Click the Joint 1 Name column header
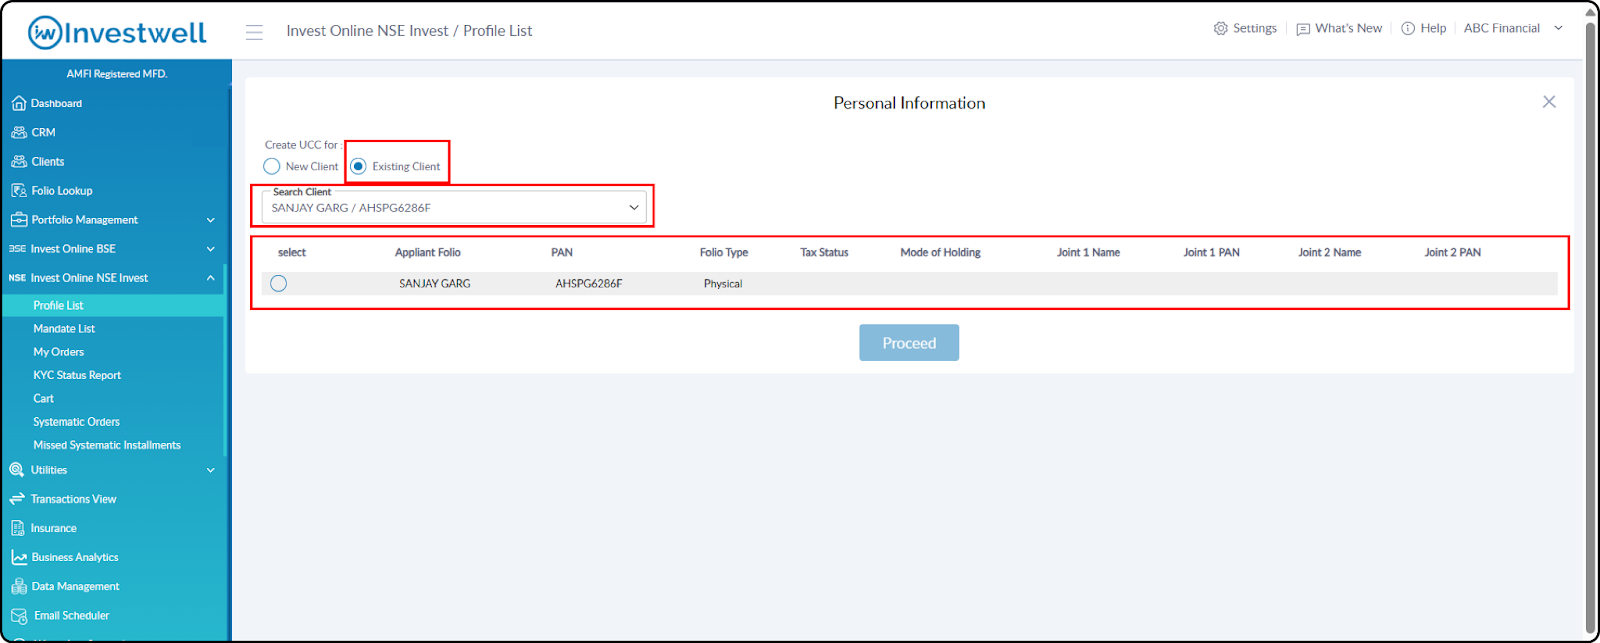Viewport: 1600px width, 643px height. tap(1088, 252)
